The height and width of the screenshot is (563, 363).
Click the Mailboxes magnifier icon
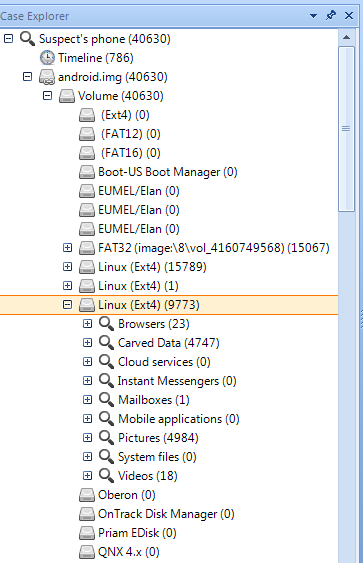point(107,400)
